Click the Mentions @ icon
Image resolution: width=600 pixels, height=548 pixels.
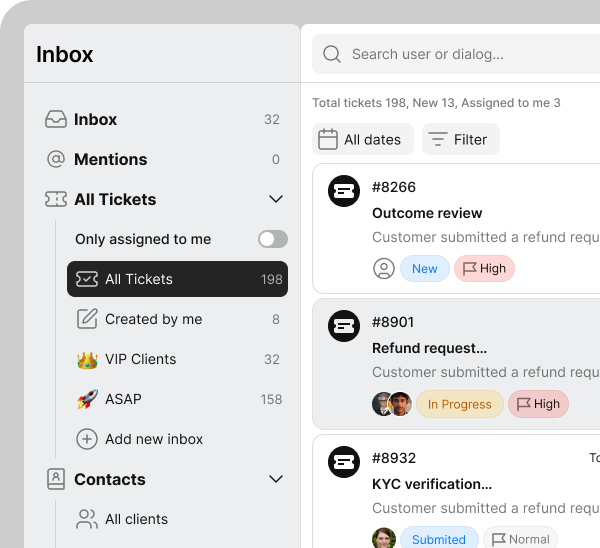pyautogui.click(x=56, y=159)
